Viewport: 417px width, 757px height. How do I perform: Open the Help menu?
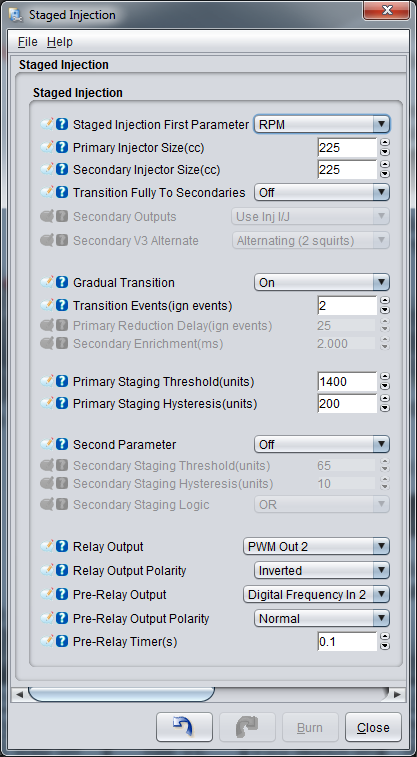coord(60,42)
